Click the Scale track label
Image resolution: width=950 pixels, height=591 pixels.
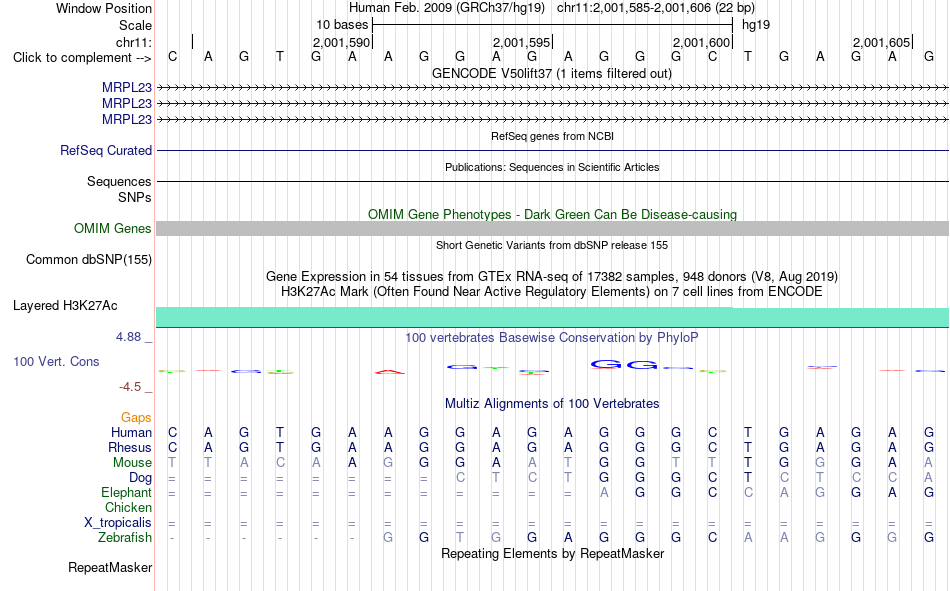tap(135, 25)
